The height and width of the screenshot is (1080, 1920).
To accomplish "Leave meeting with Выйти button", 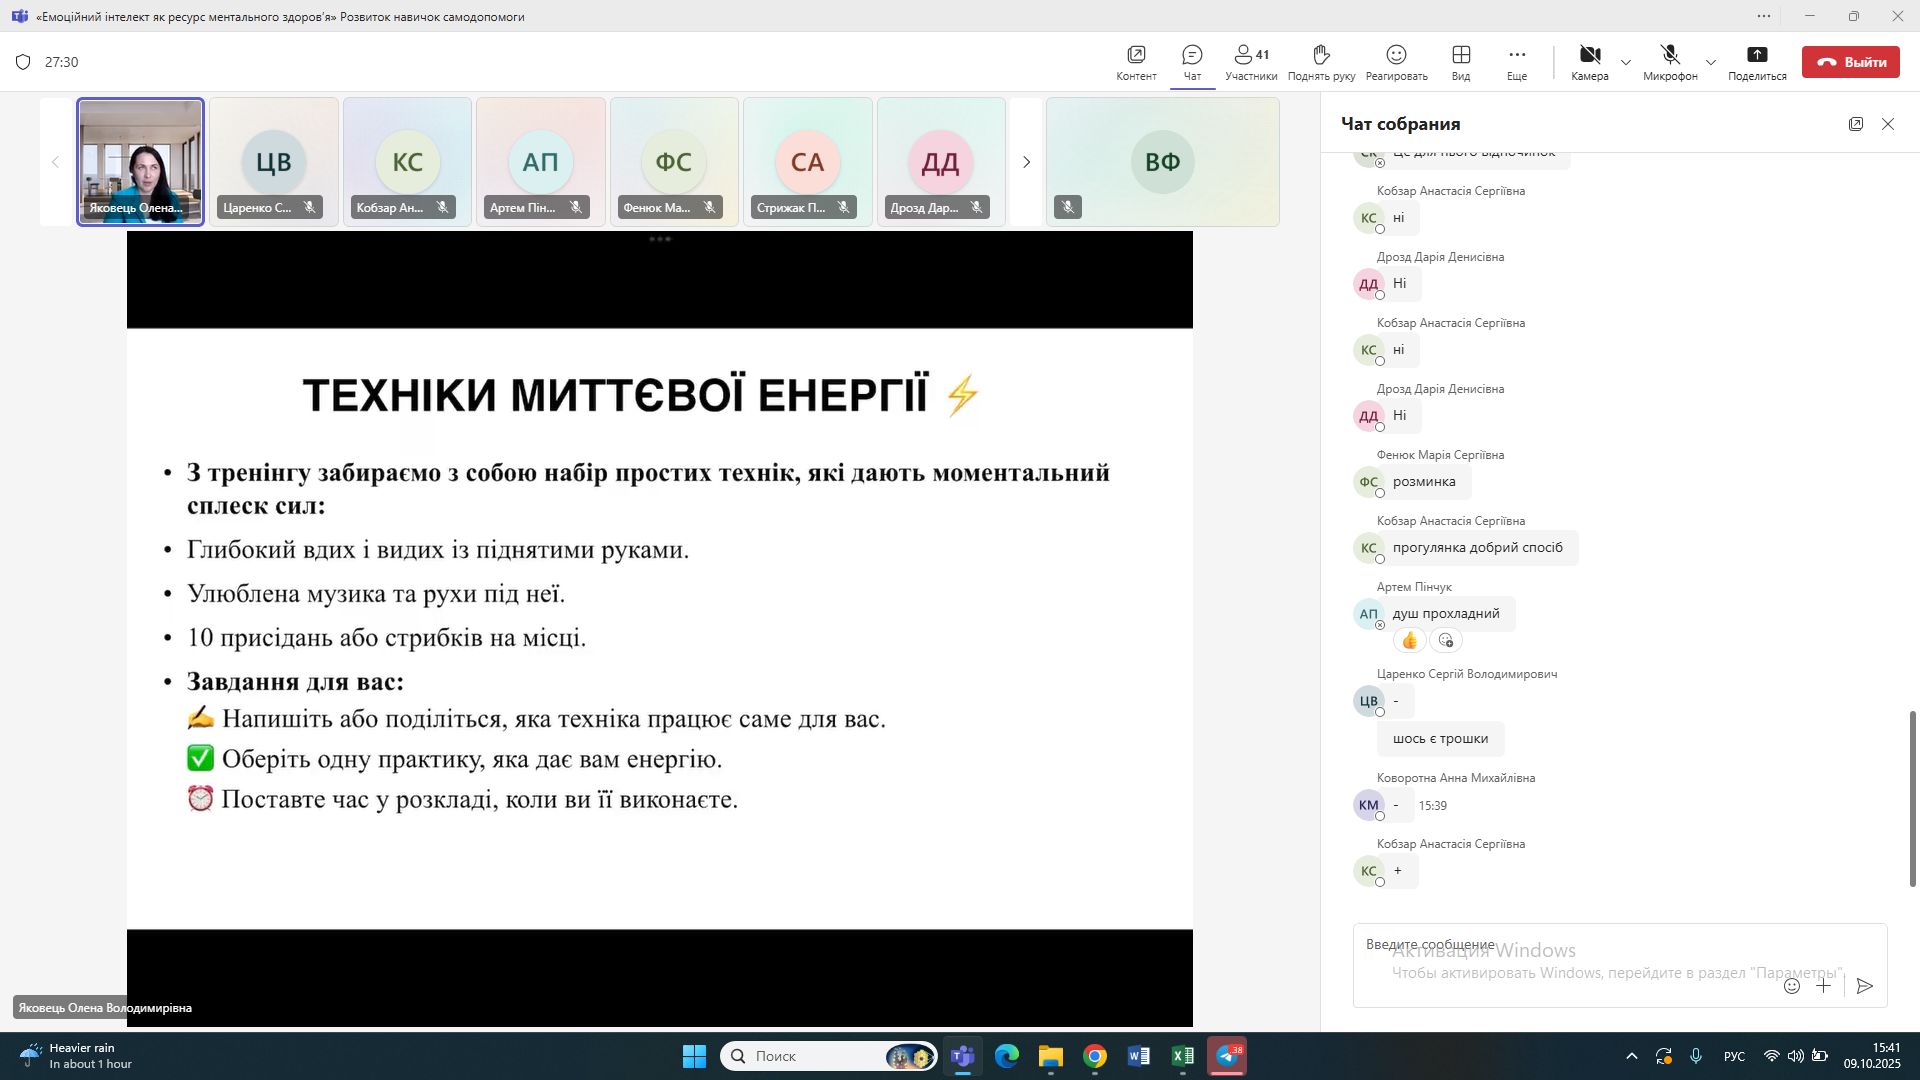I will point(1850,62).
